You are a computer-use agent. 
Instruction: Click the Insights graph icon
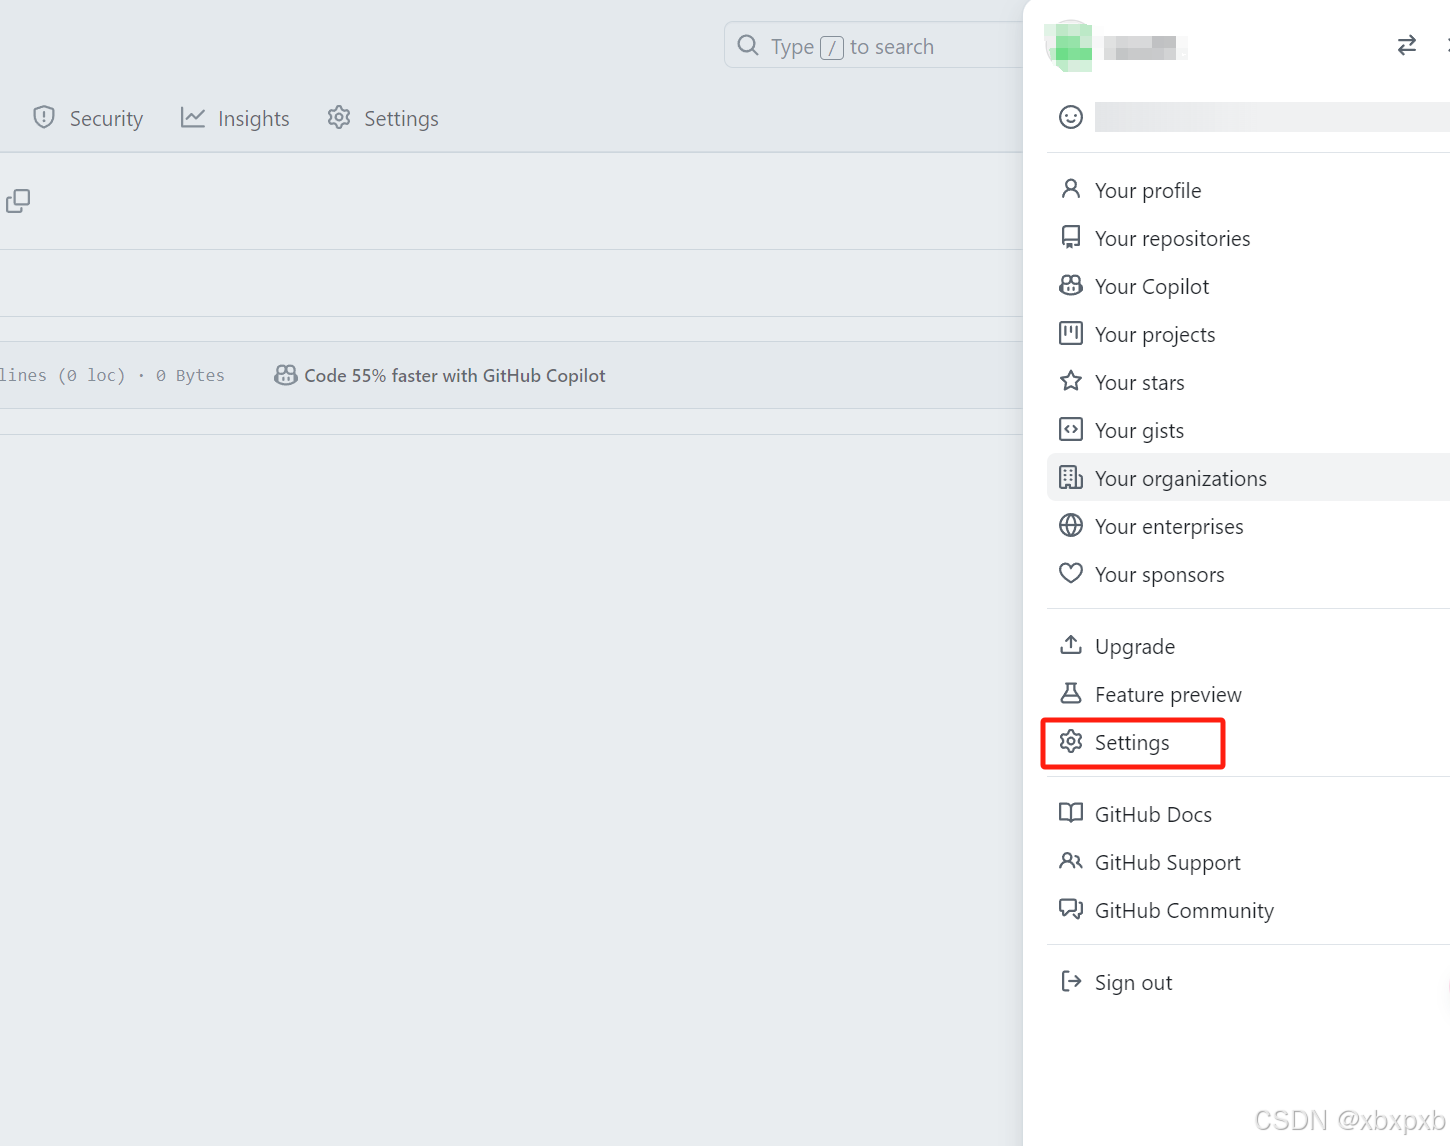coord(193,117)
